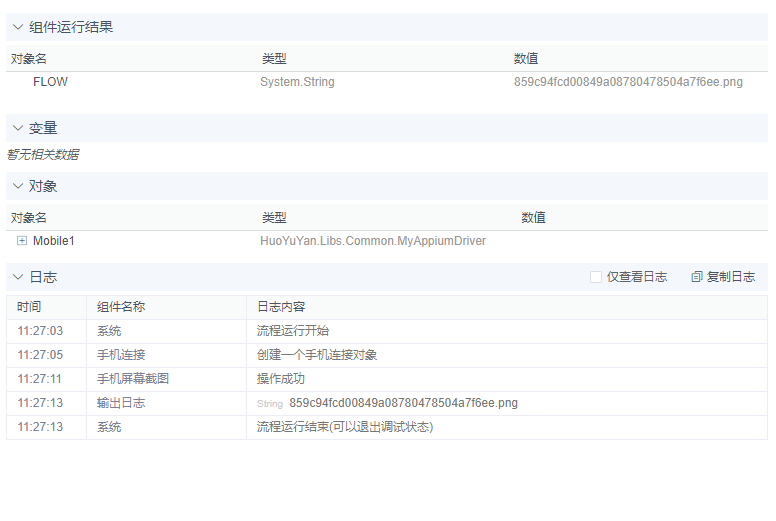Click the 组件名称 column header
The width and height of the screenshot is (776, 521).
coord(121,307)
